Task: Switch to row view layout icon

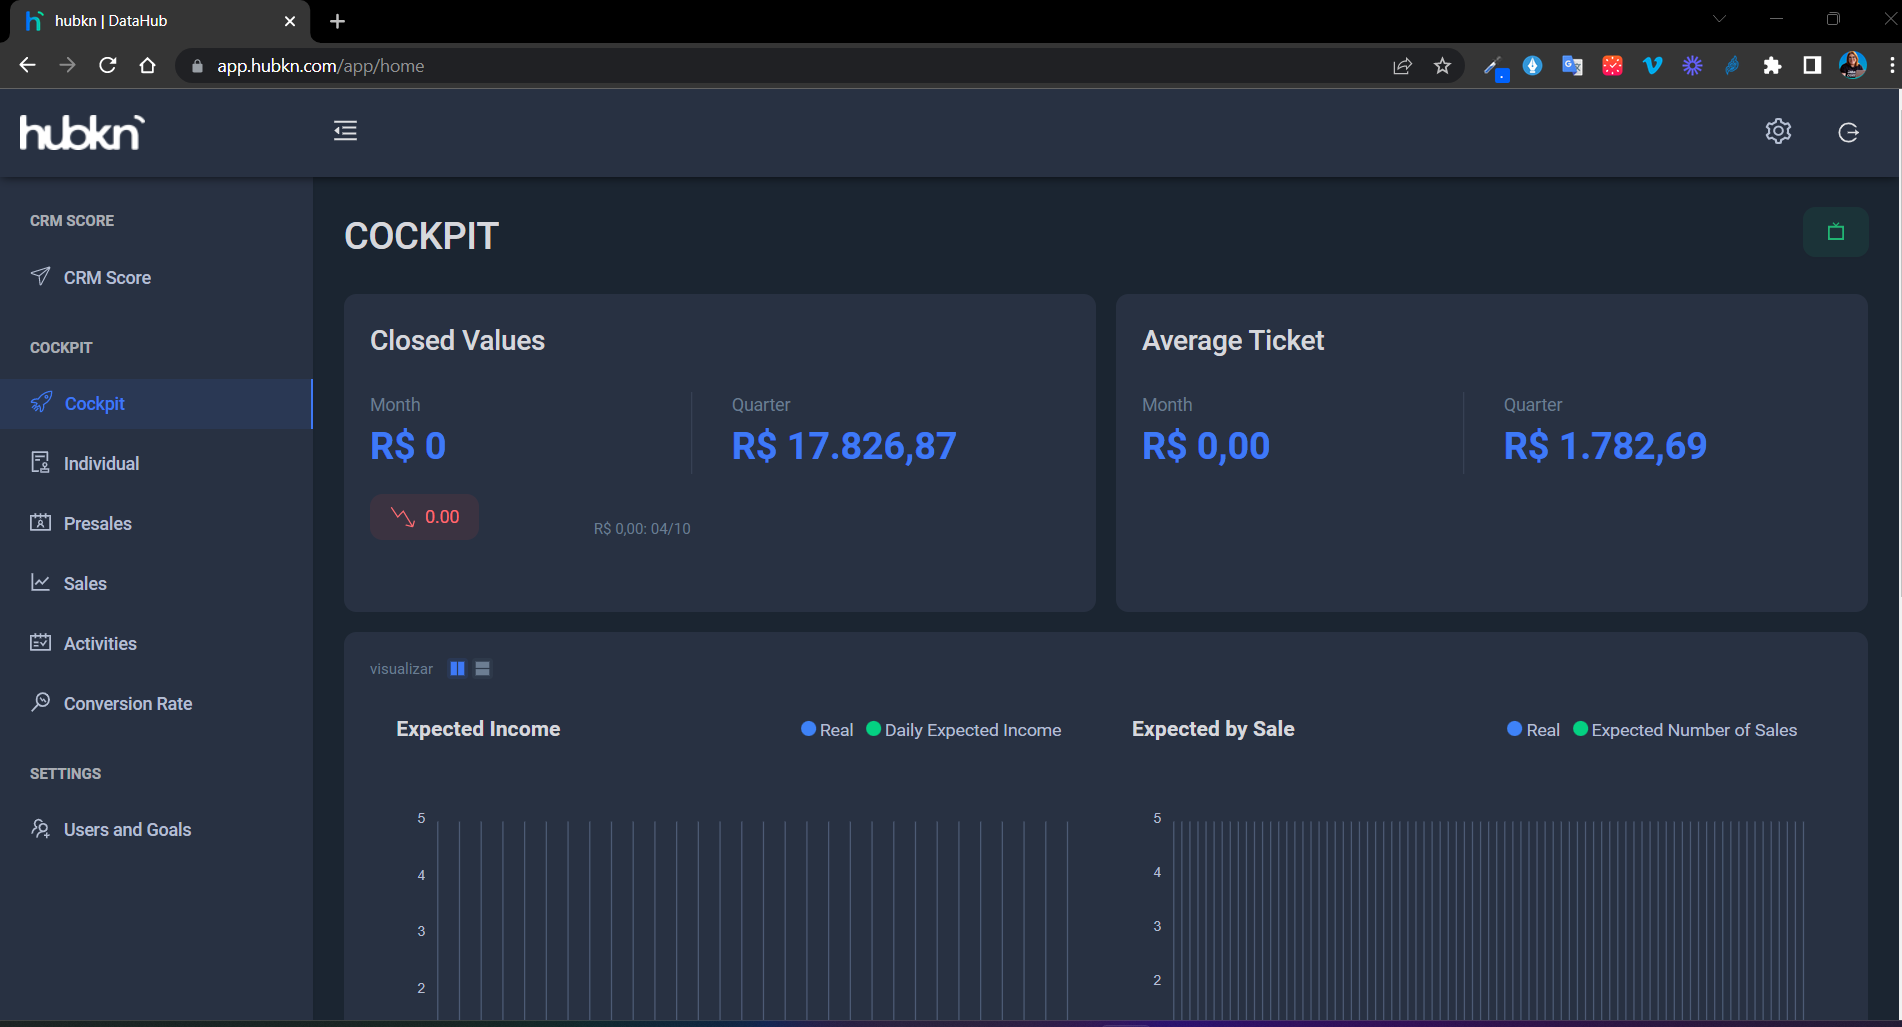Action: pos(482,669)
